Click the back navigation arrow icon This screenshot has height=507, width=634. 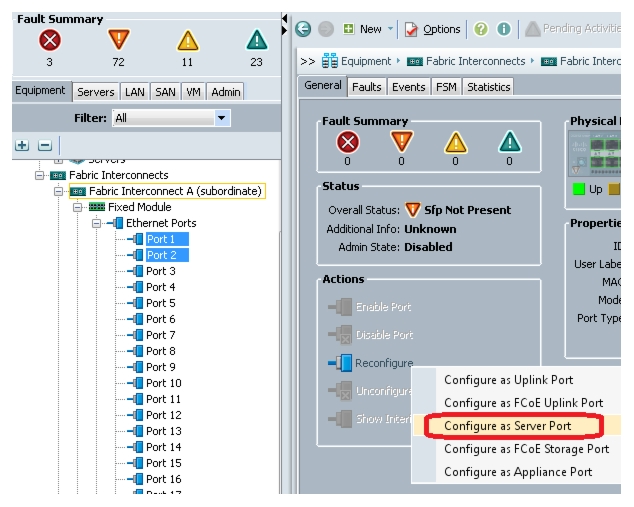[x=303, y=29]
